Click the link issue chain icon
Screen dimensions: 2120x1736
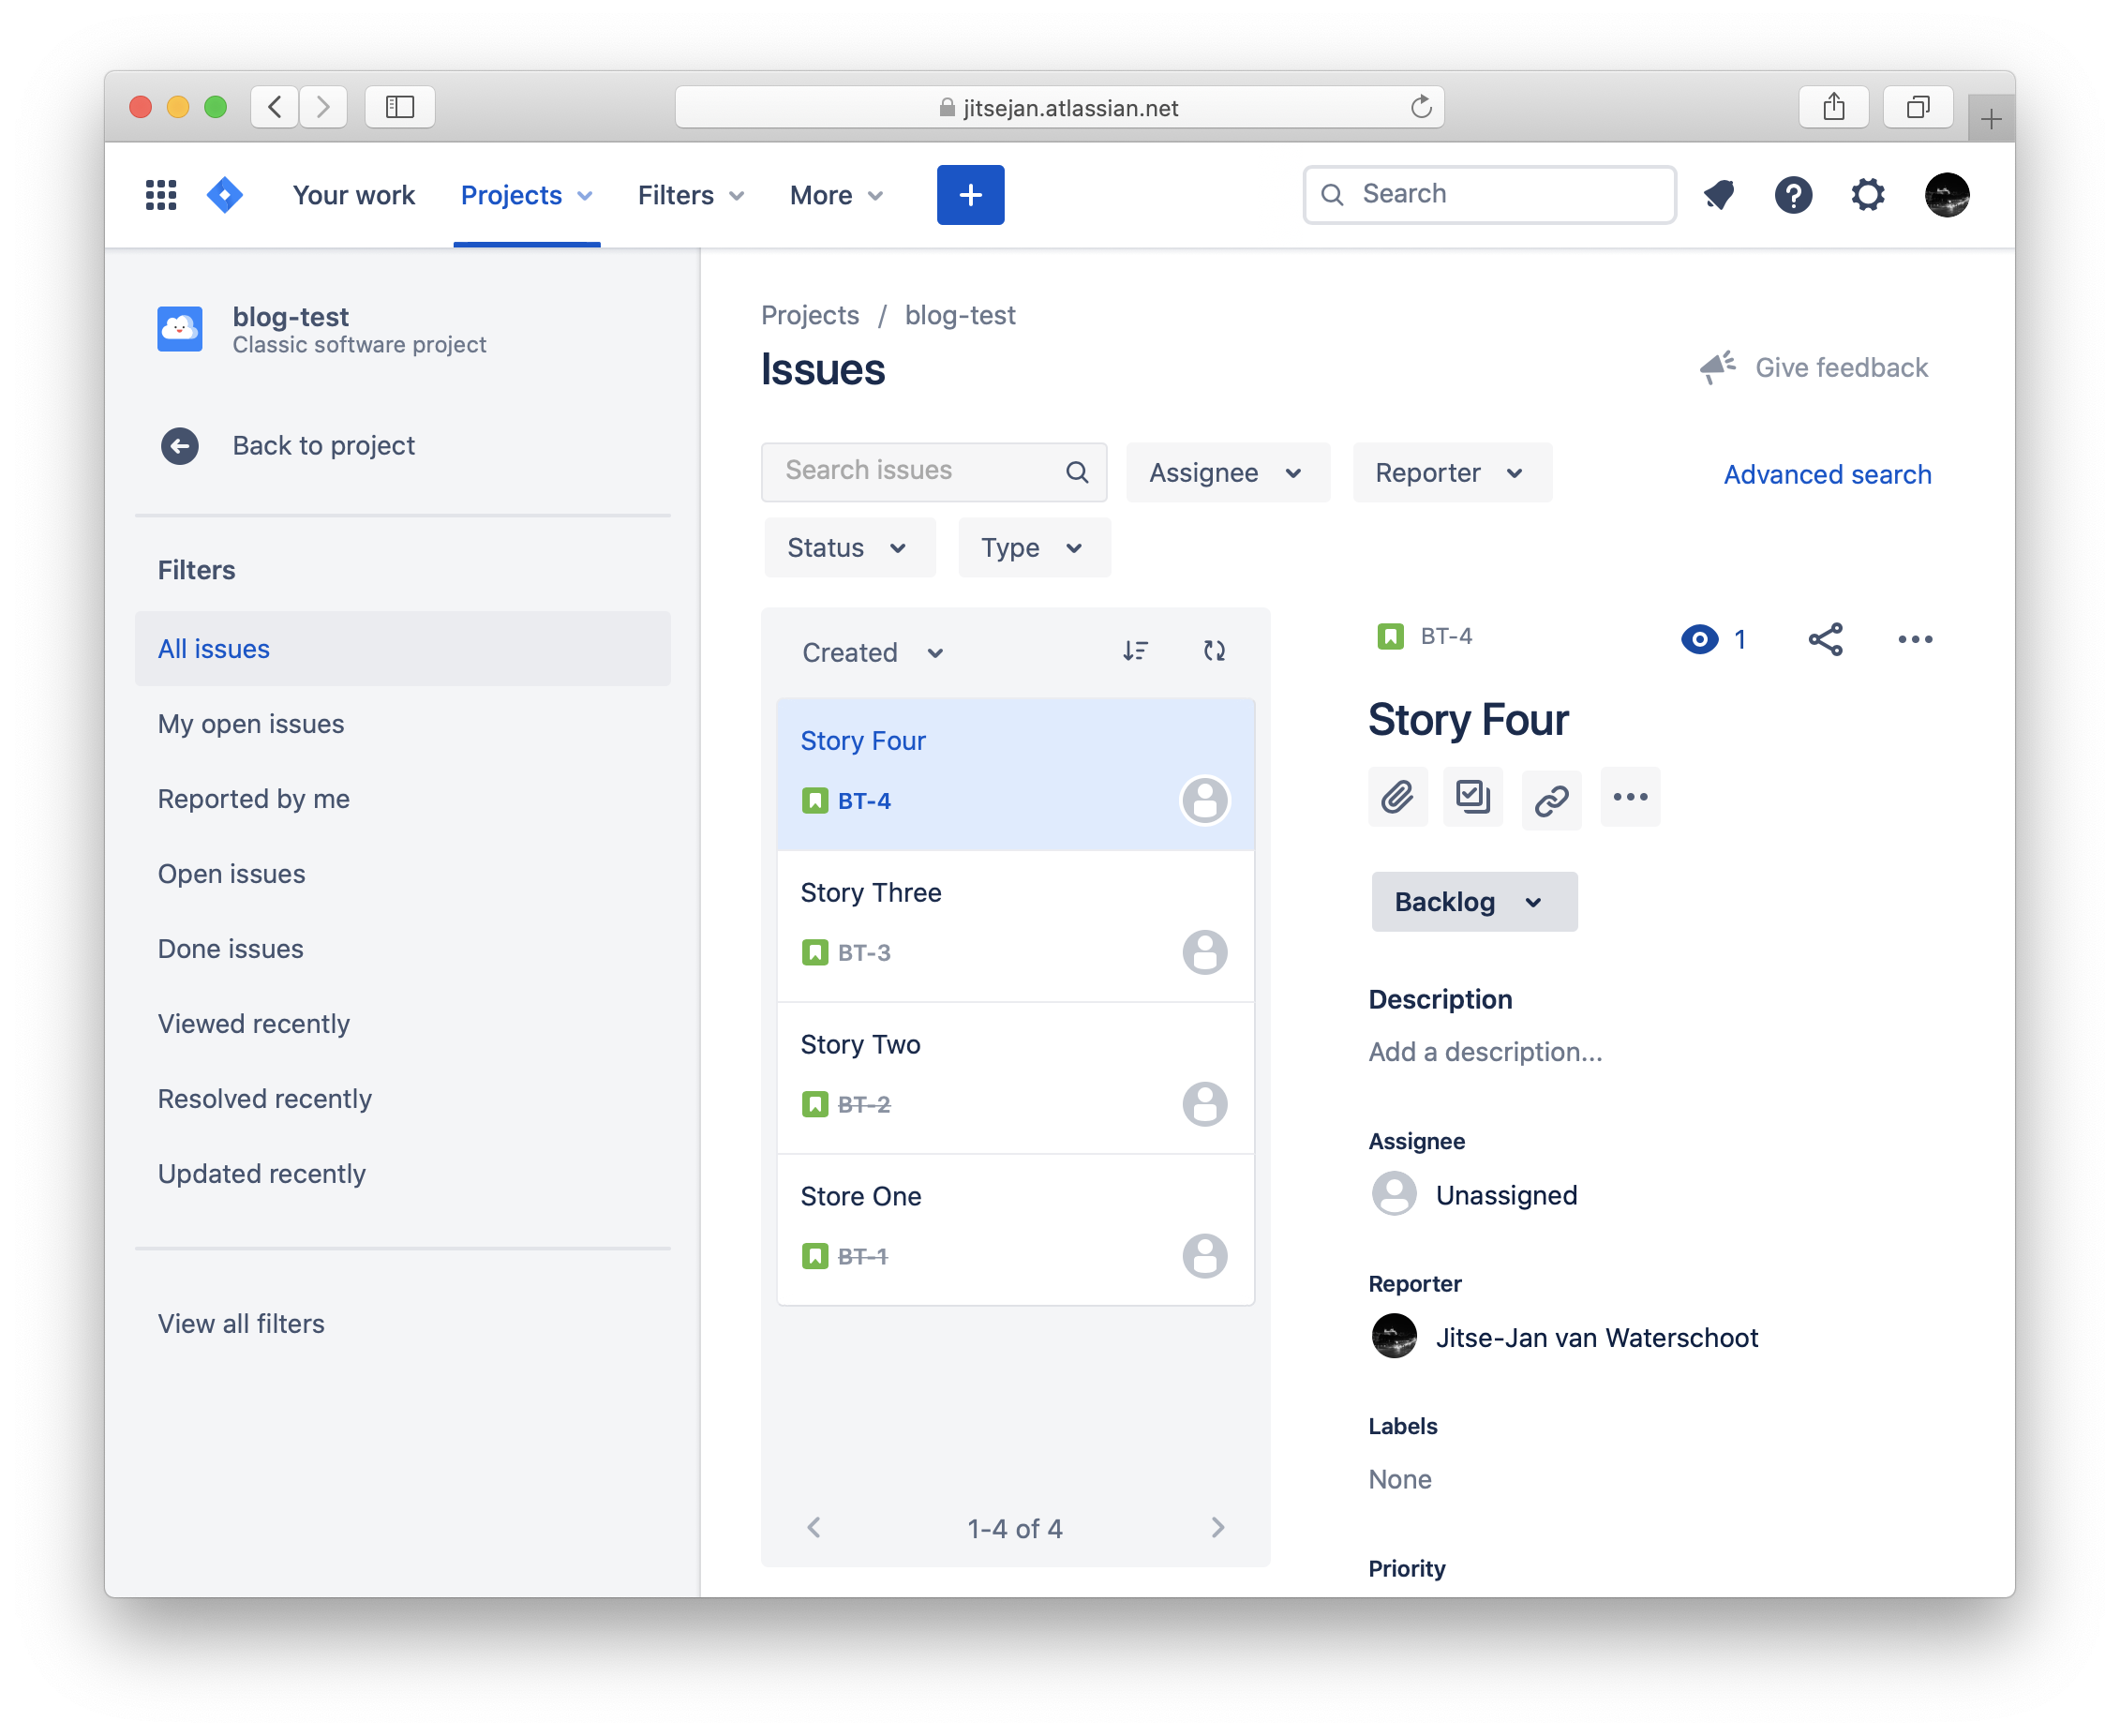pos(1551,799)
